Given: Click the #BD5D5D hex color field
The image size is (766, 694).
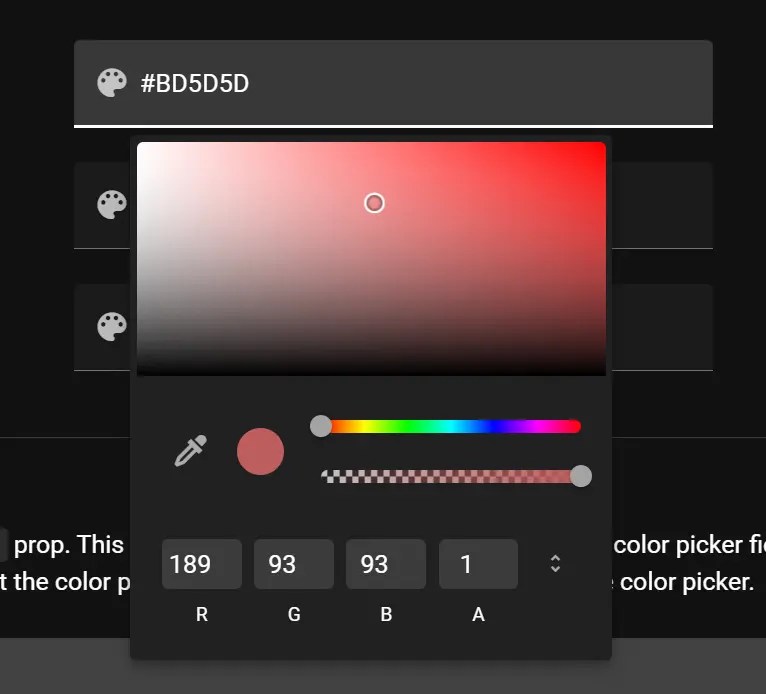Looking at the screenshot, I should [393, 83].
